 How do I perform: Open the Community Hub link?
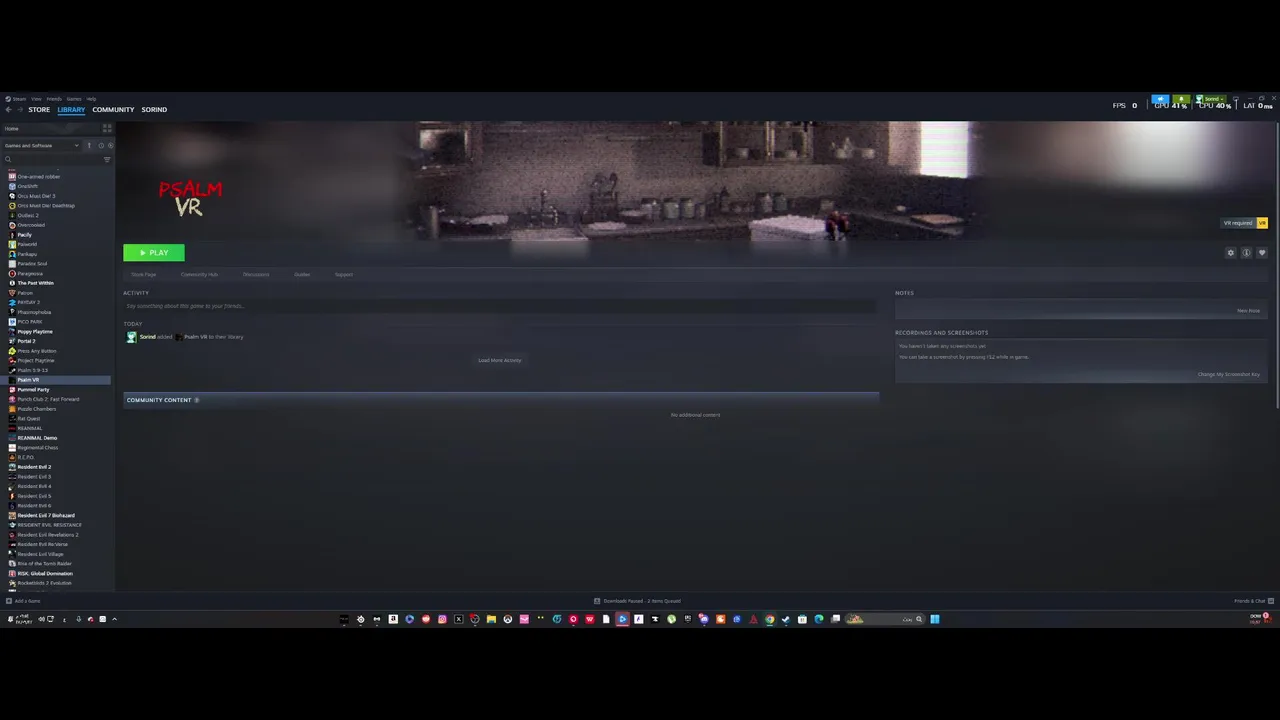click(x=199, y=274)
